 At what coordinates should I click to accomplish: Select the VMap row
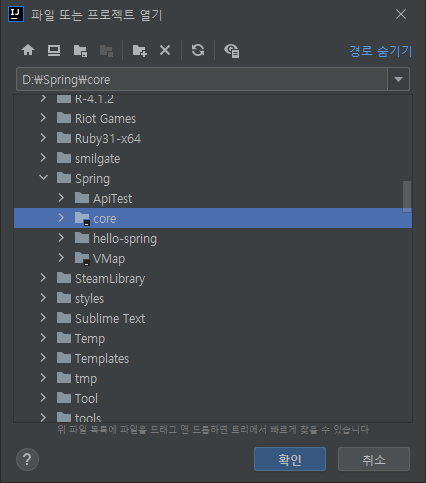tap(213, 258)
